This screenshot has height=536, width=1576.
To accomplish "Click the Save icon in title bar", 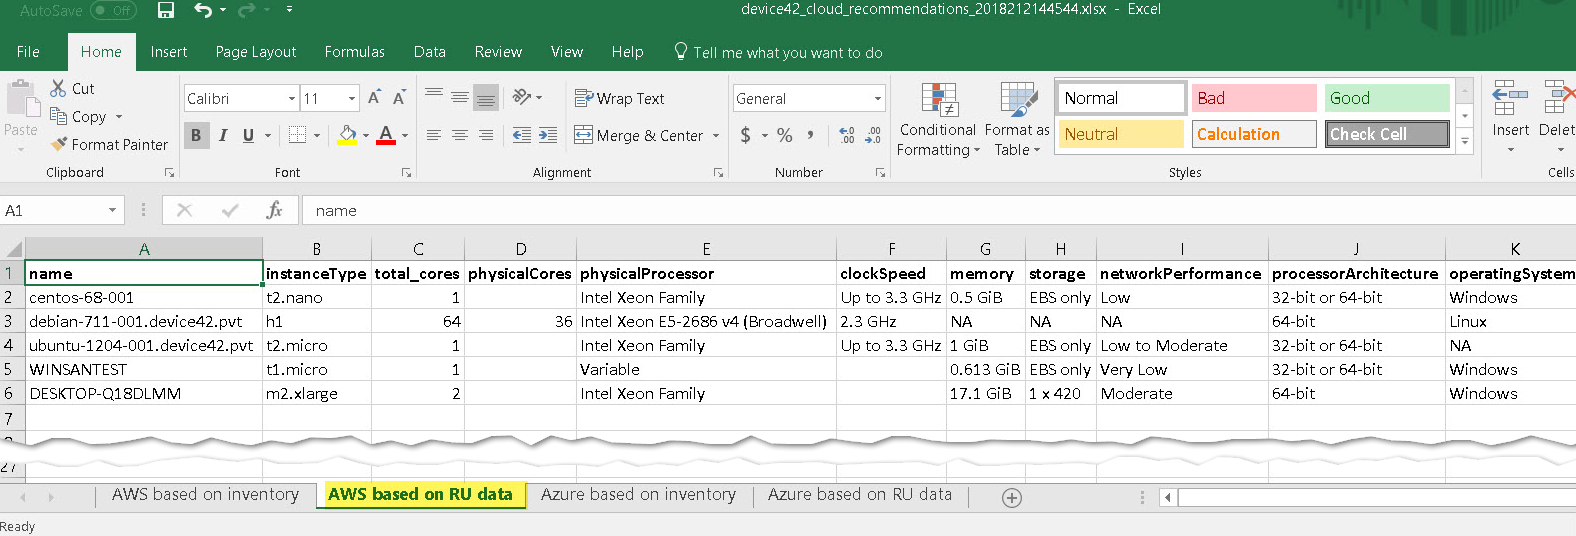I will [x=166, y=10].
